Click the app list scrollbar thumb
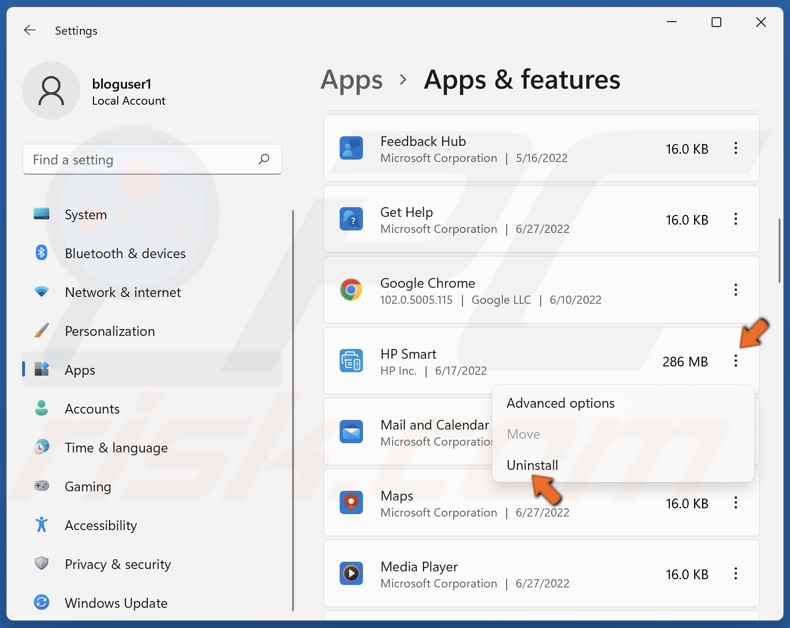This screenshot has height=628, width=790. coord(779,250)
